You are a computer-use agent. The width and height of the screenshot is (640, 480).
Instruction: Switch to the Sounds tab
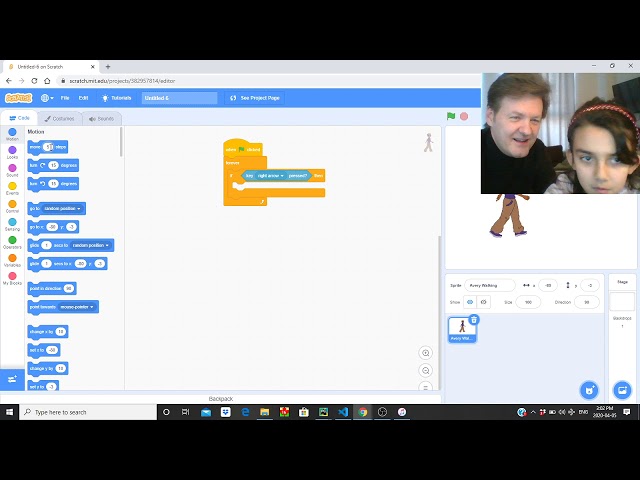pos(102,119)
